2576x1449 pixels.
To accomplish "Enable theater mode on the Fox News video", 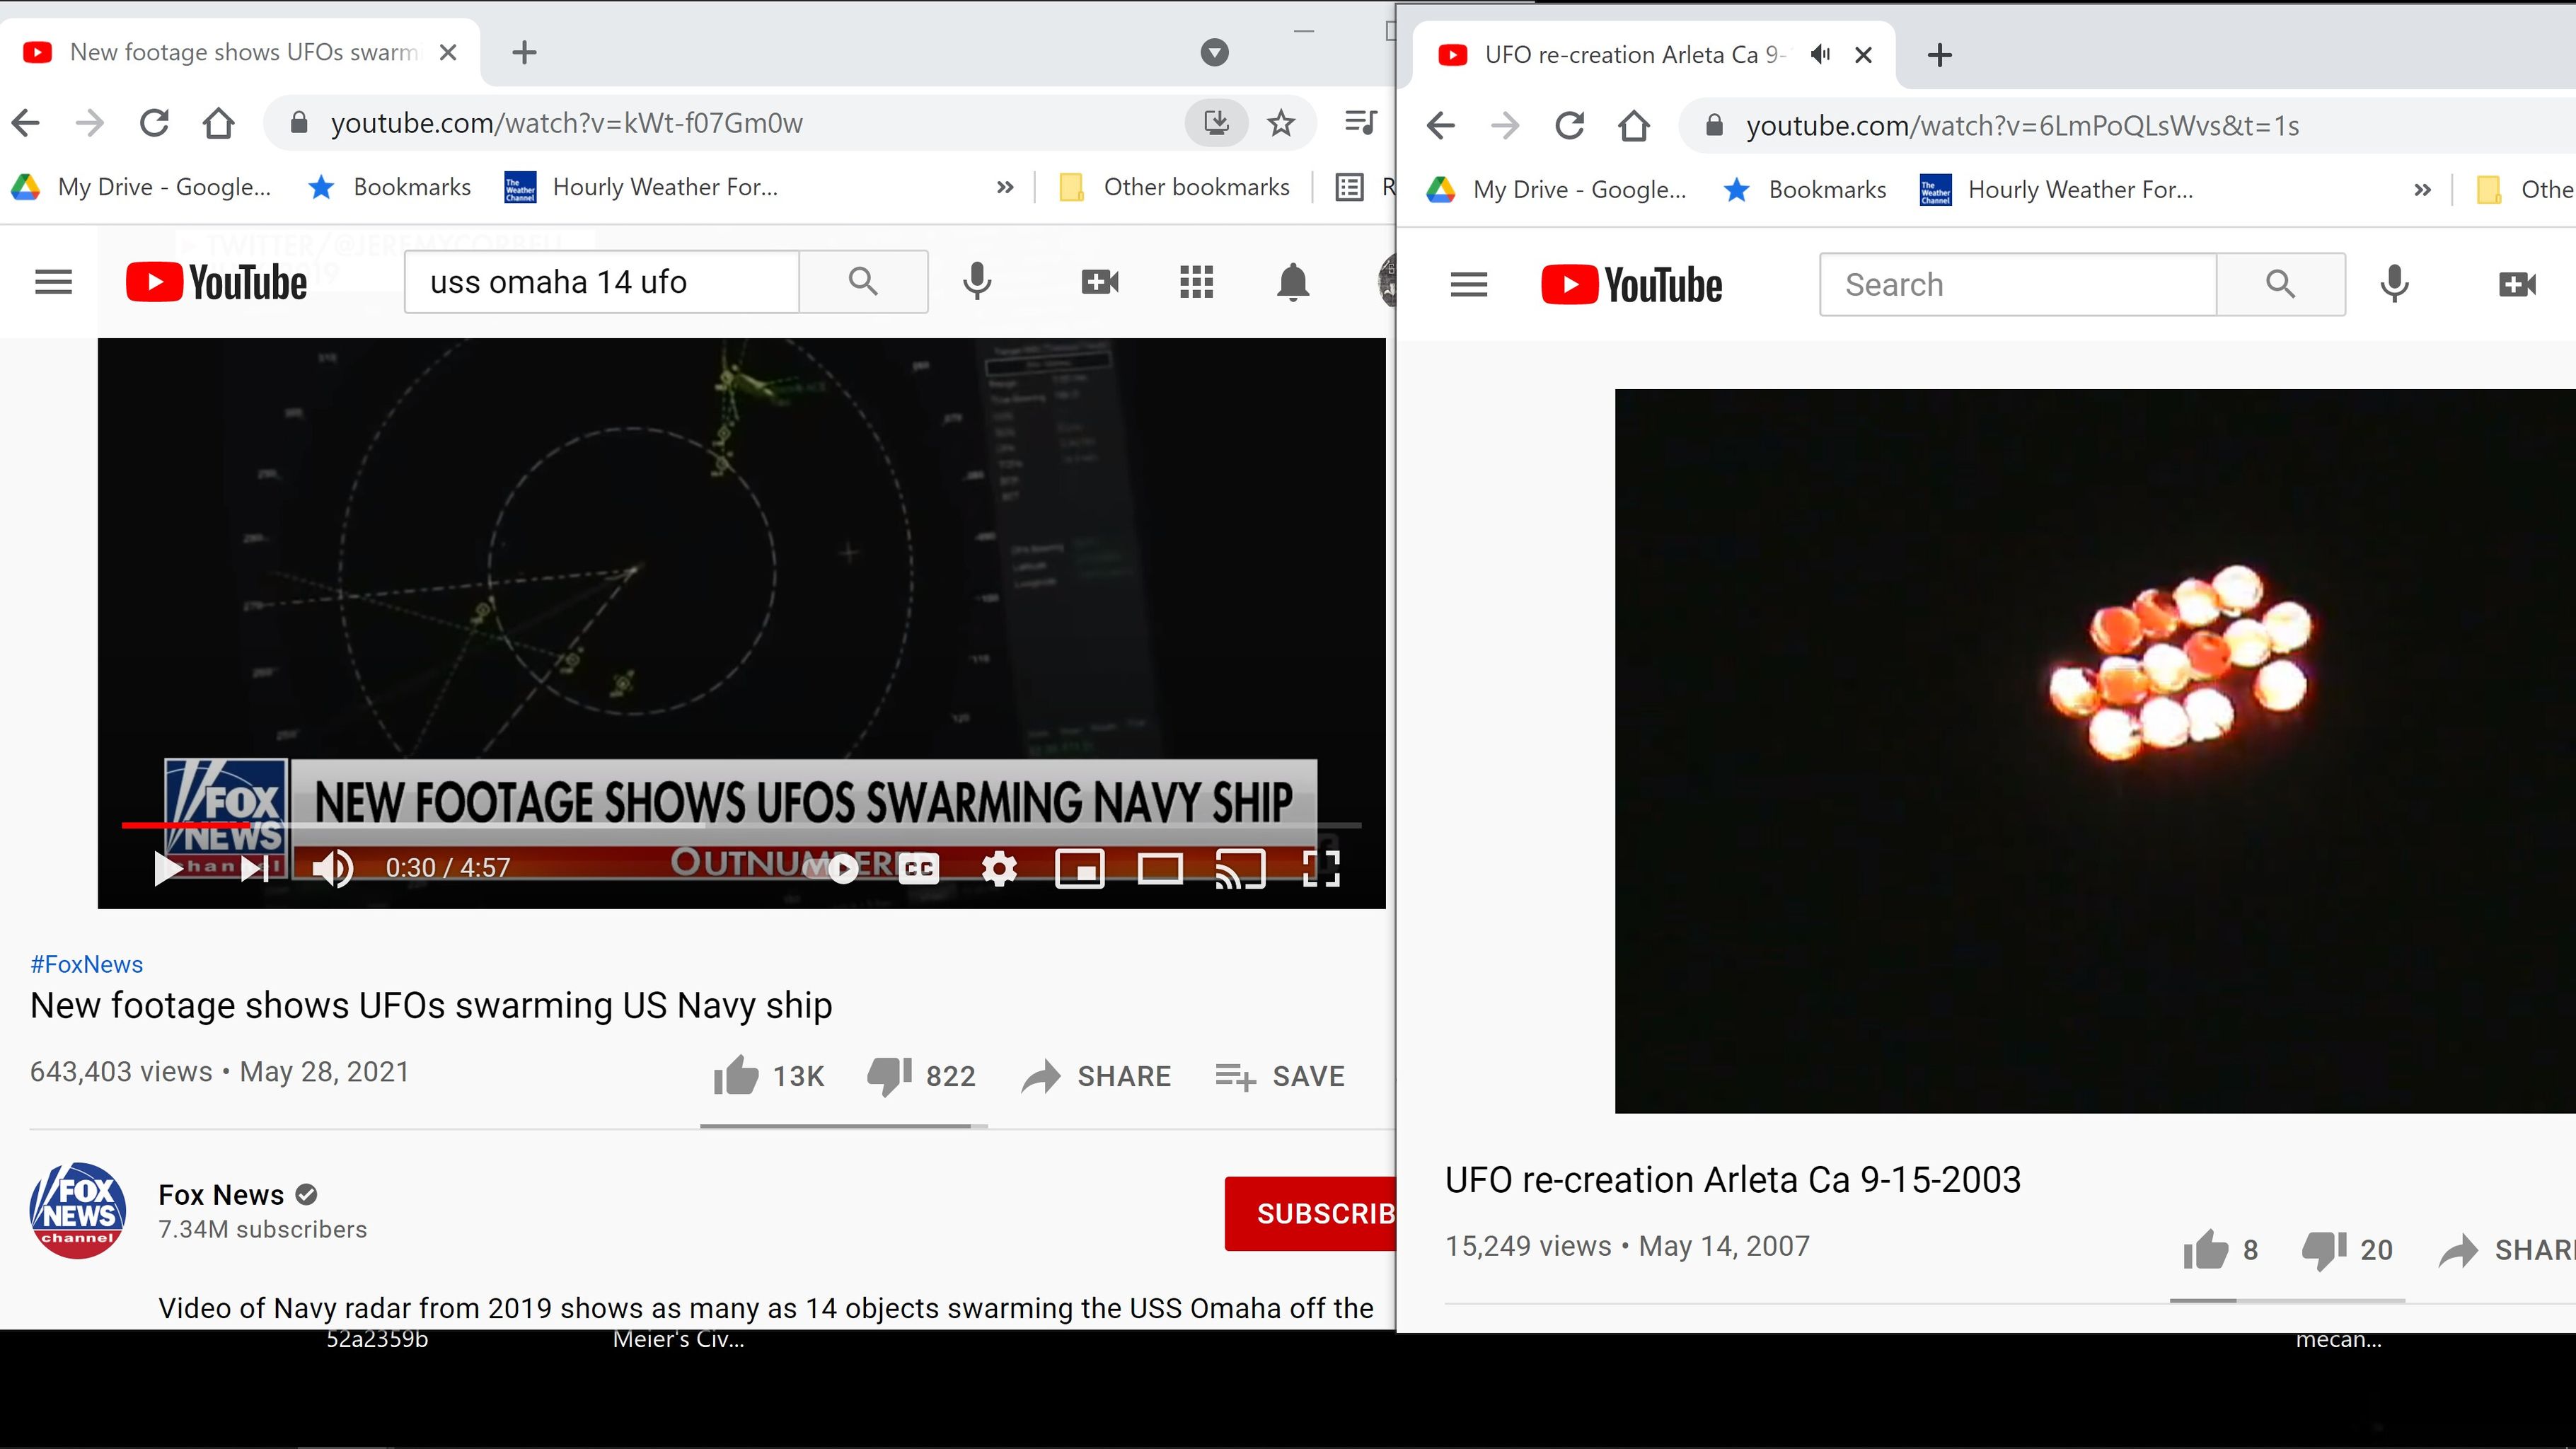I will coord(1160,868).
